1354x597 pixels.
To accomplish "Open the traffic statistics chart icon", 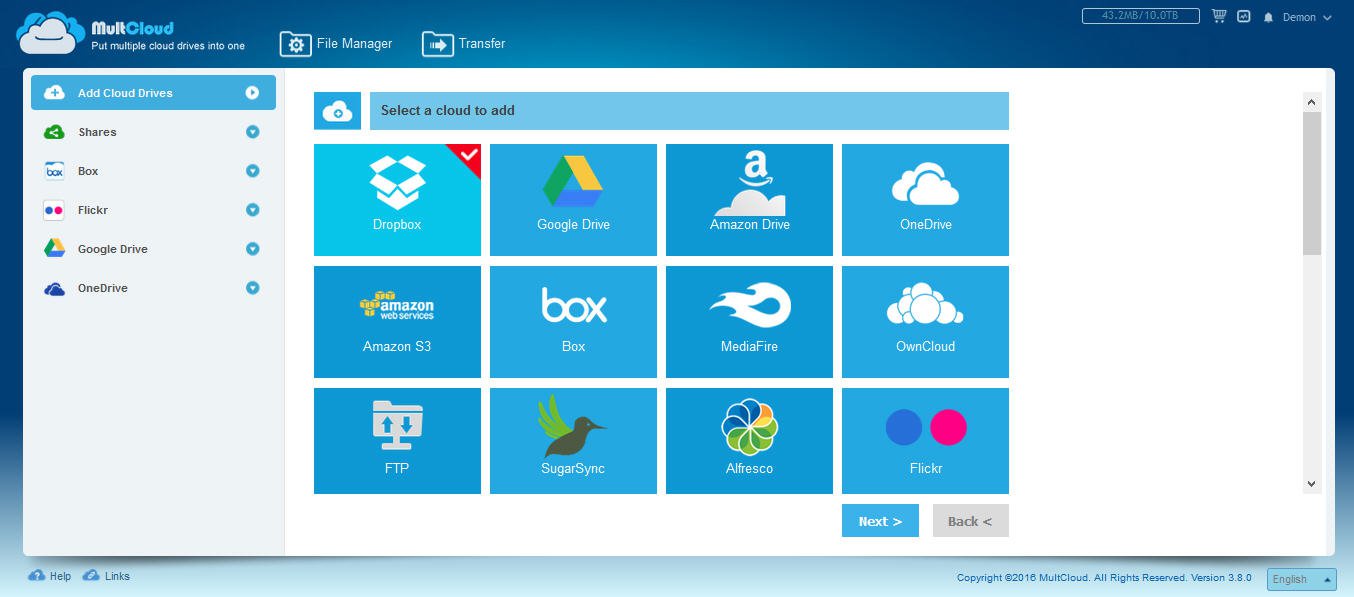I will [x=1244, y=17].
